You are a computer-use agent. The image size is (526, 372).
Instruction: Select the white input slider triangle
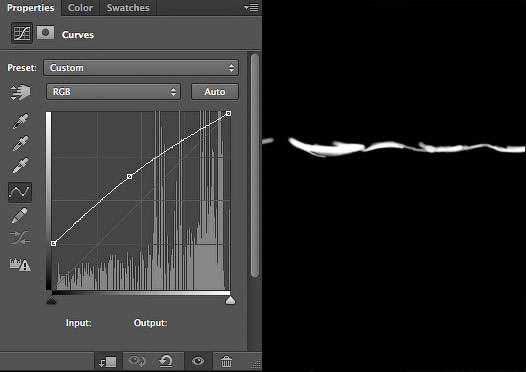(230, 300)
